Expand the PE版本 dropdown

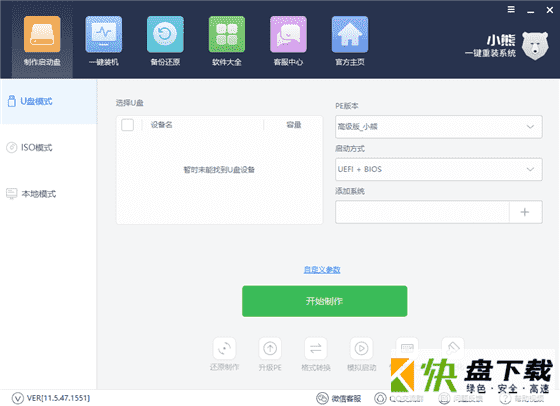[x=439, y=127]
